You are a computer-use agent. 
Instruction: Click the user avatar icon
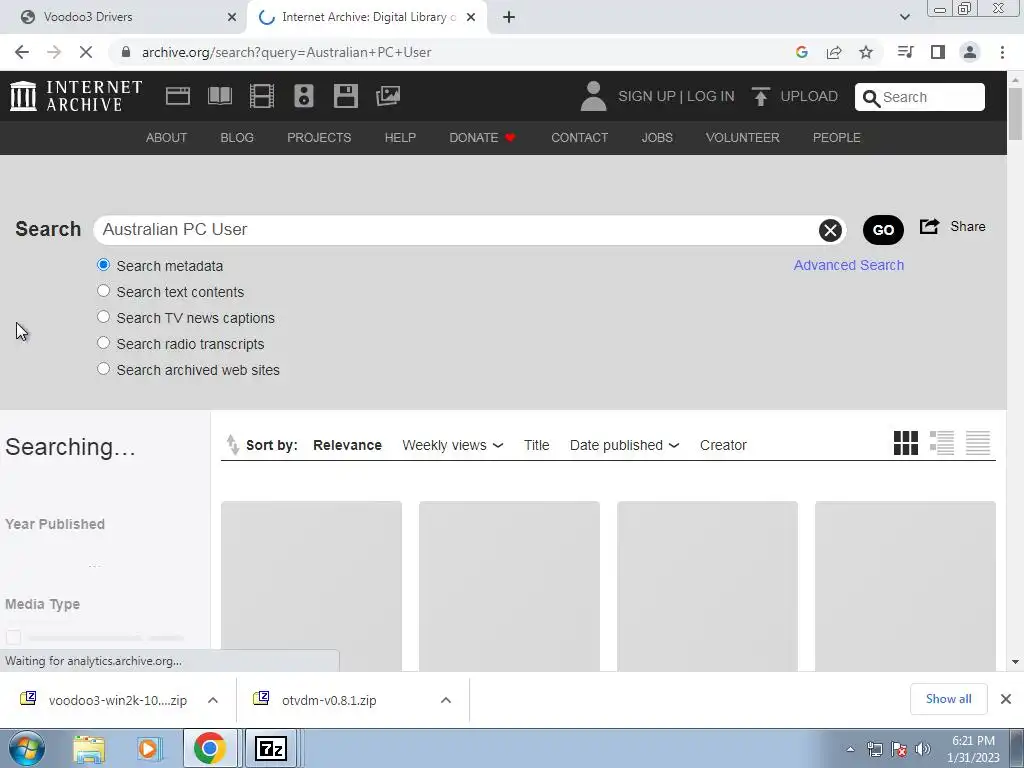coord(593,96)
